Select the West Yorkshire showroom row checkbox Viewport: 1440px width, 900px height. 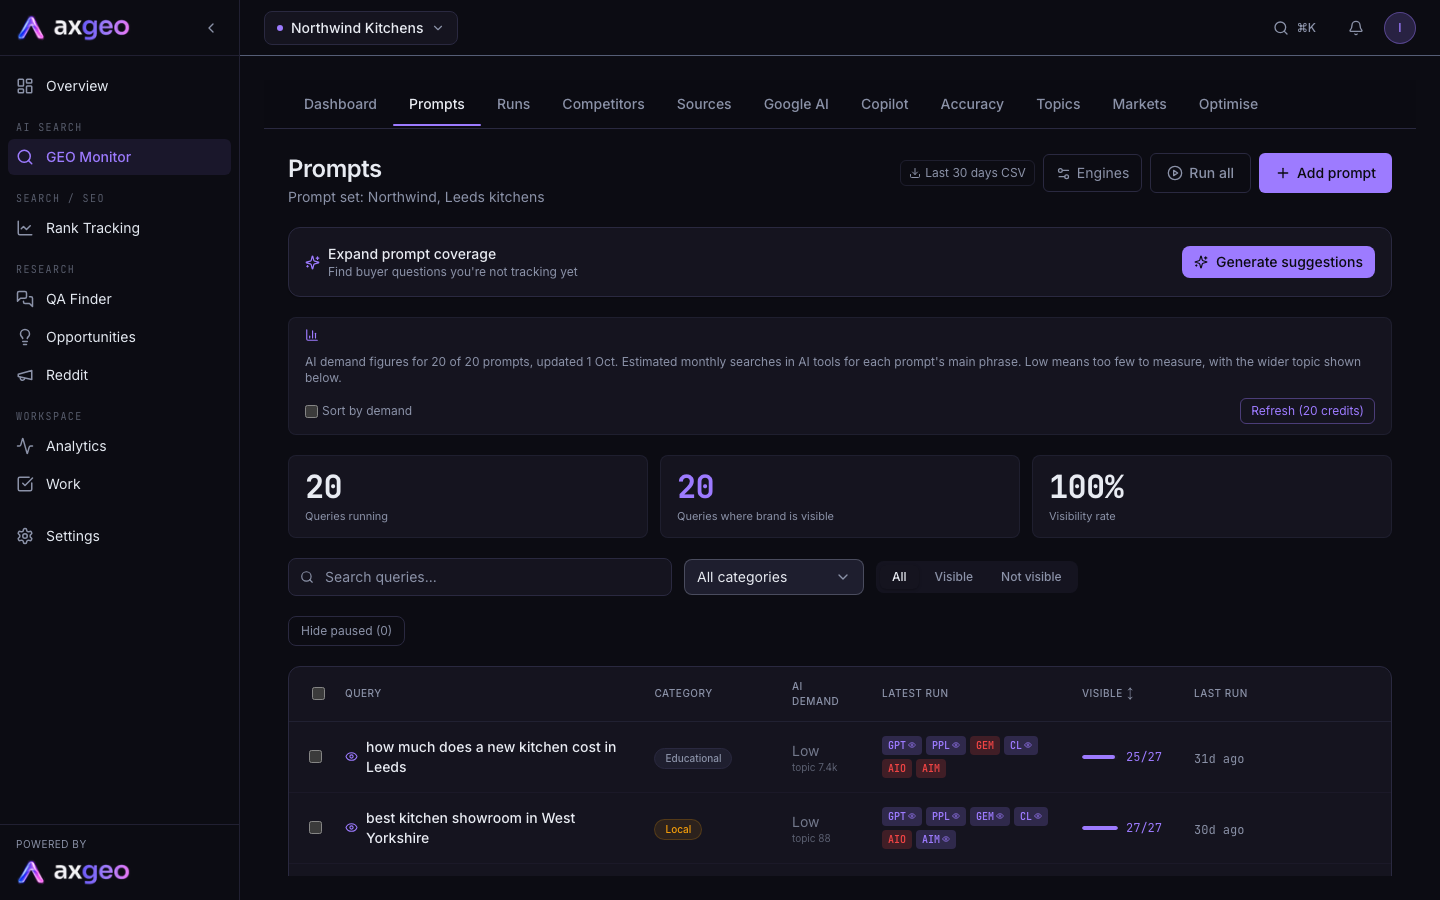click(315, 828)
